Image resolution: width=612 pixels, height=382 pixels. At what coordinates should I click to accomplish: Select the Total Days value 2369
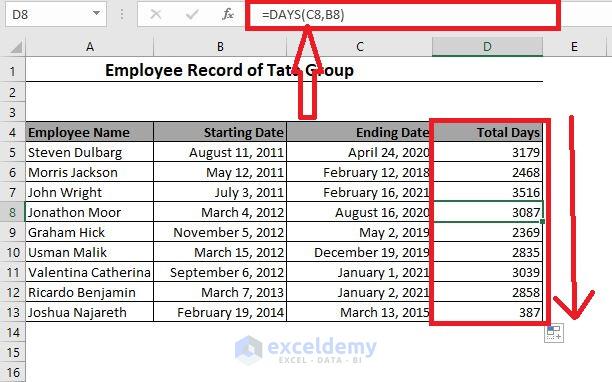click(487, 232)
